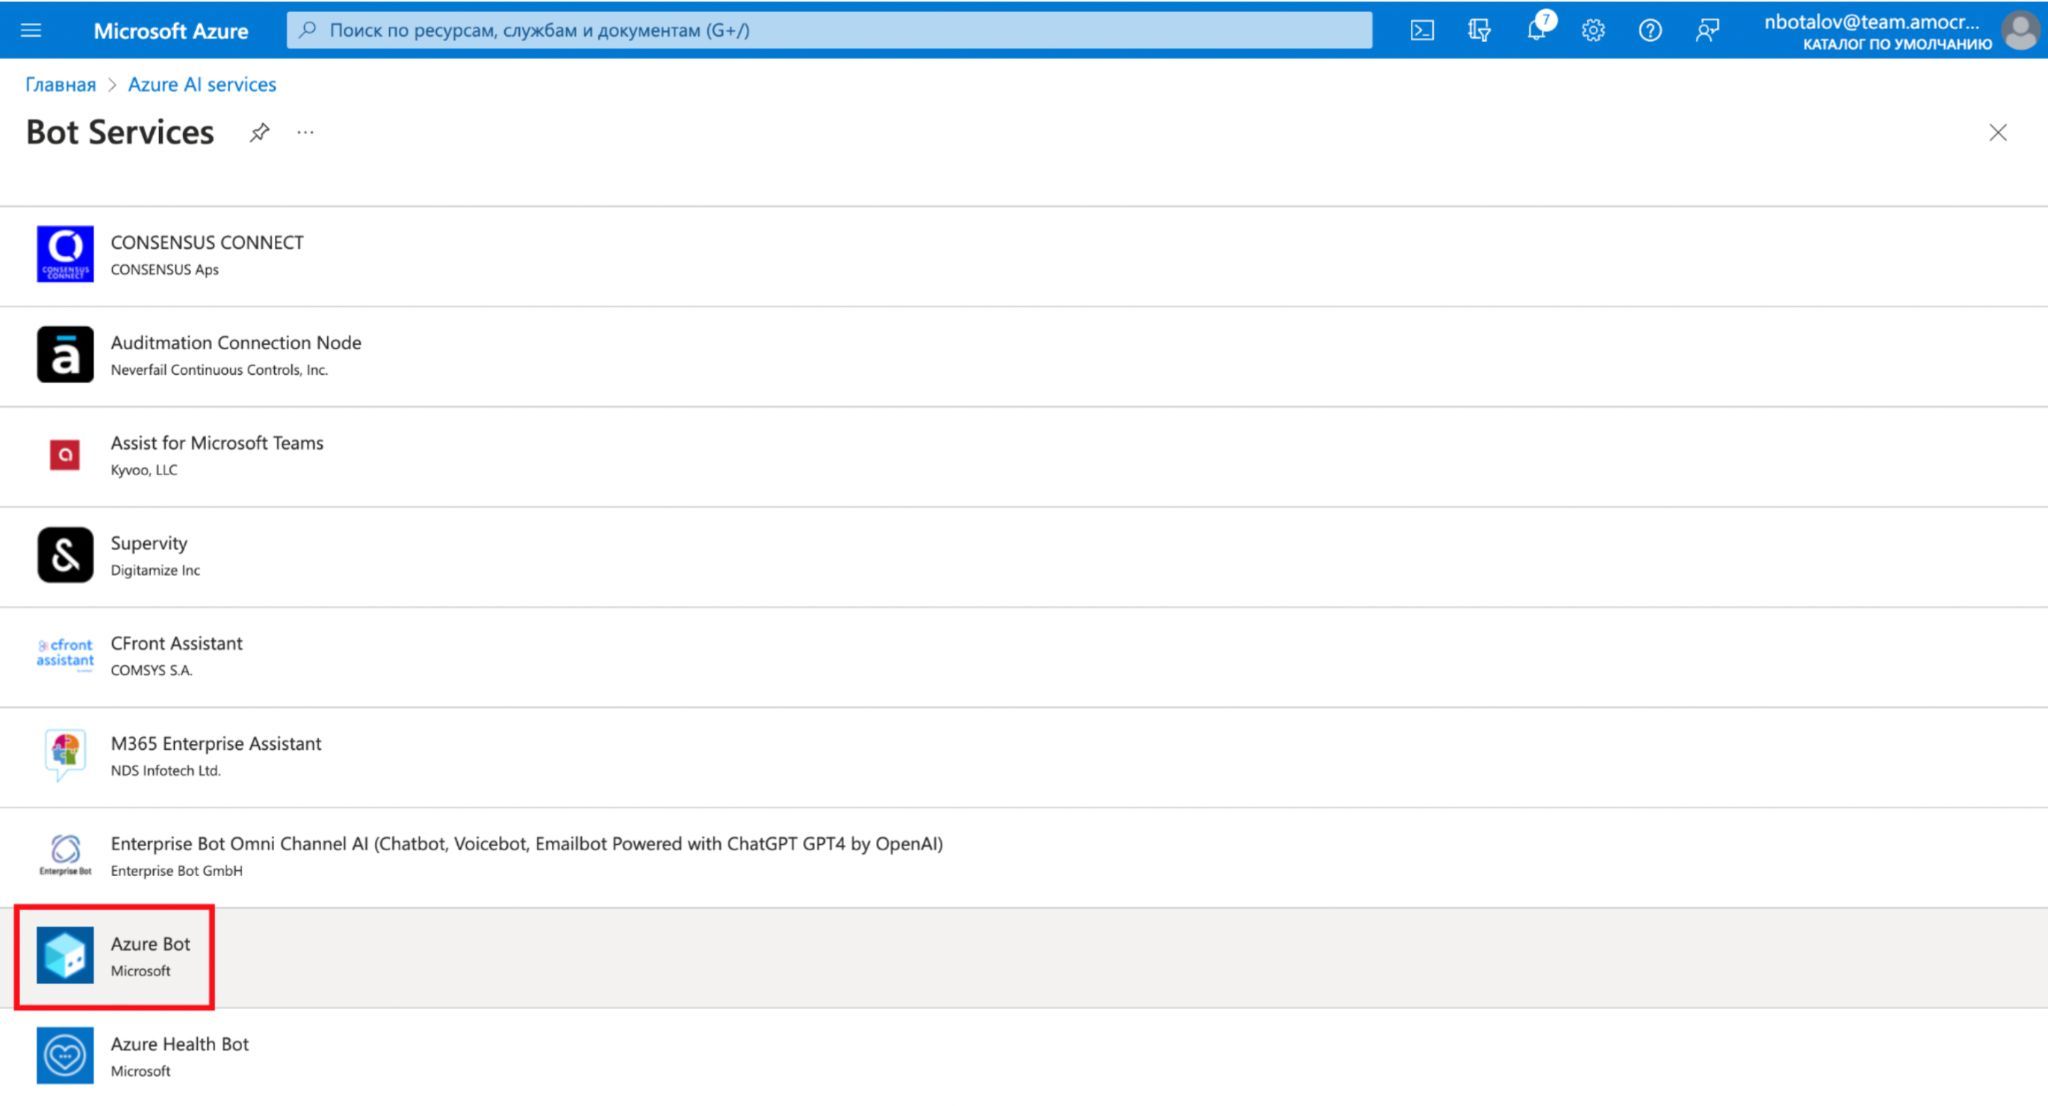
Task: Select the CONSENSUS CONNECT offer title
Action: (207, 242)
